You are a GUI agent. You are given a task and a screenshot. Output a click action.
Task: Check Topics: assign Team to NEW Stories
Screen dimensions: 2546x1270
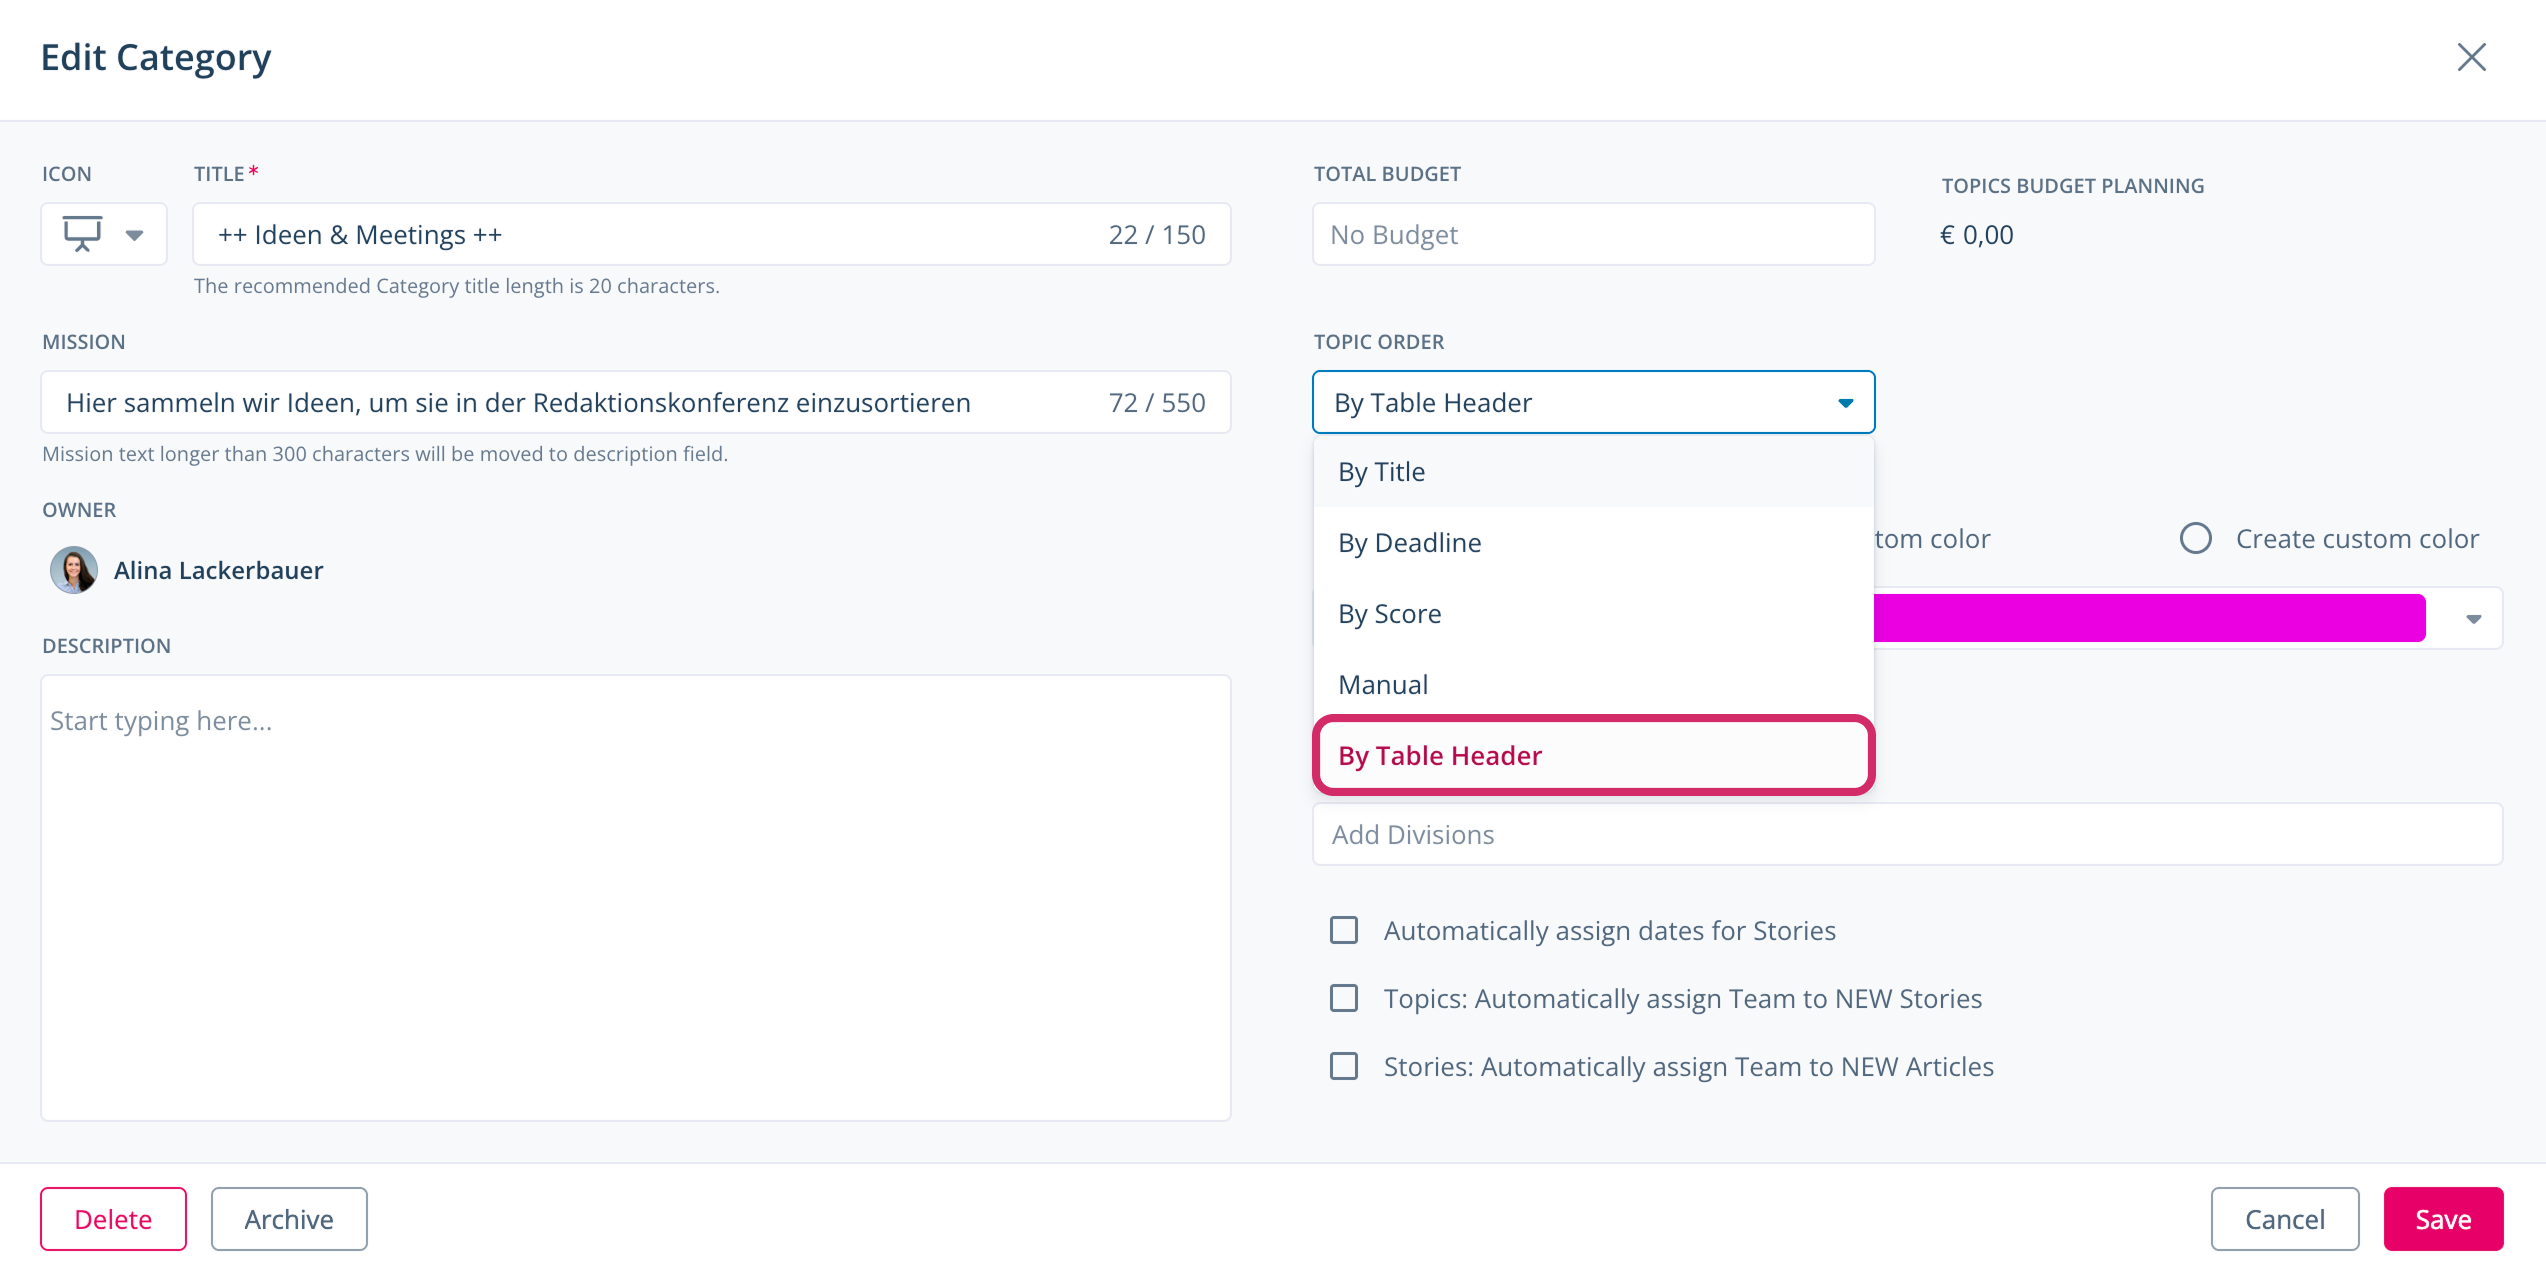click(x=1344, y=998)
